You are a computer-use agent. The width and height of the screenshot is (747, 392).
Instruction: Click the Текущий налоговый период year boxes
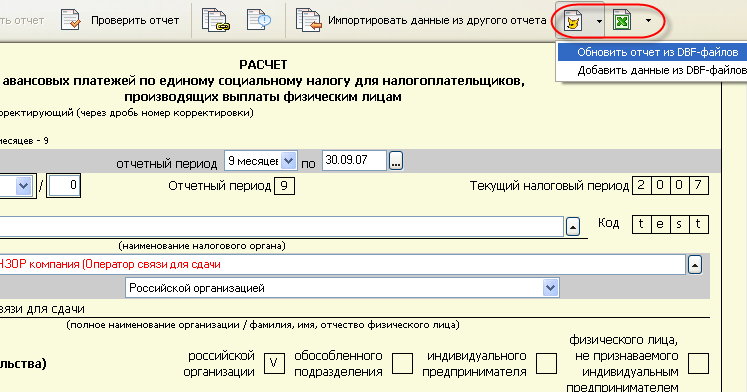tap(670, 185)
